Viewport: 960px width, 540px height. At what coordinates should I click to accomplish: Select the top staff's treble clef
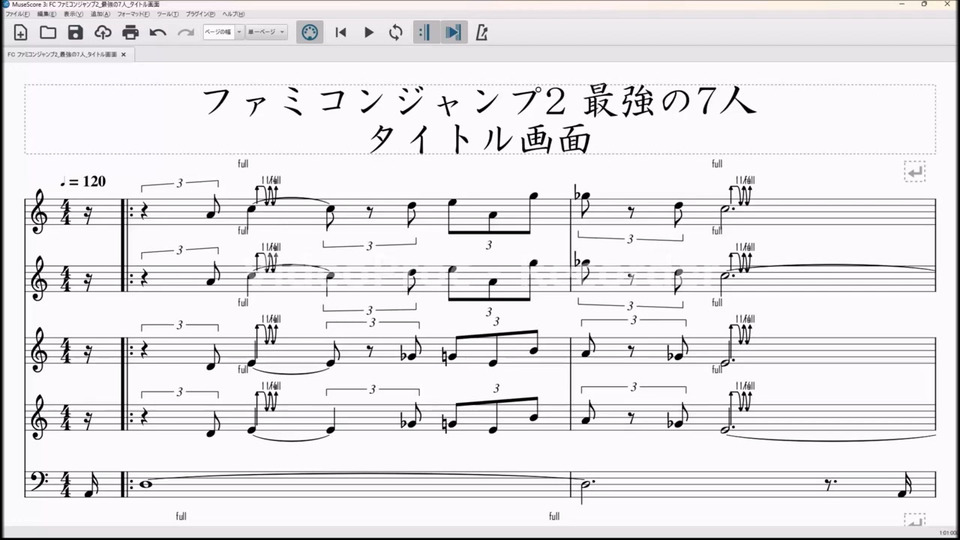pos(39,211)
